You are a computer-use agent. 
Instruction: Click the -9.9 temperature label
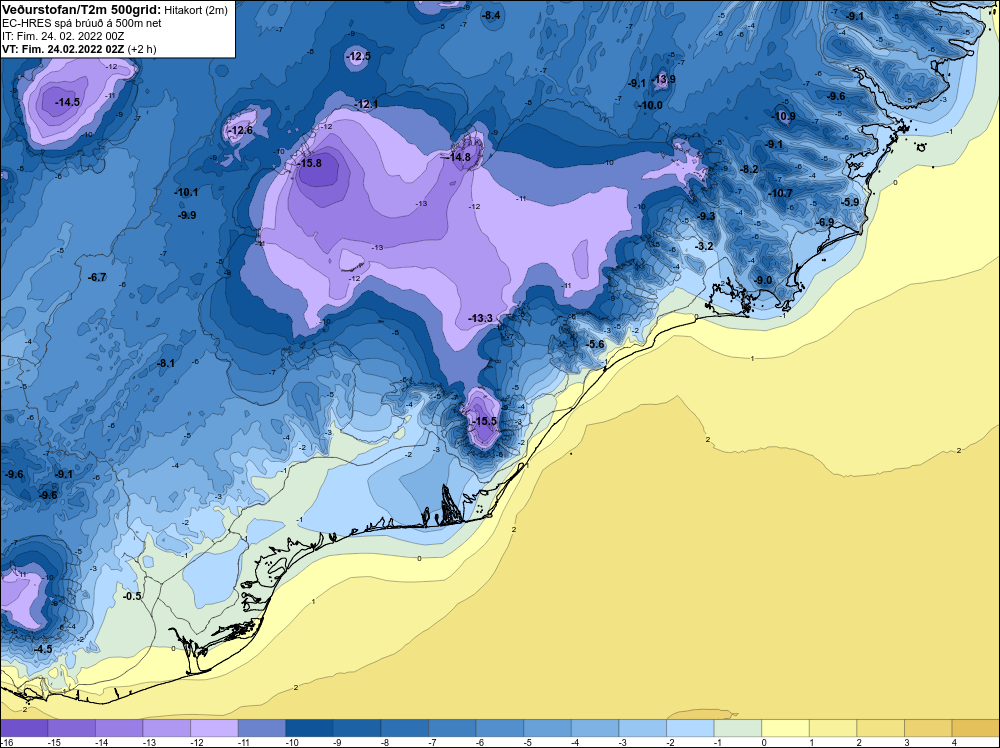186,215
